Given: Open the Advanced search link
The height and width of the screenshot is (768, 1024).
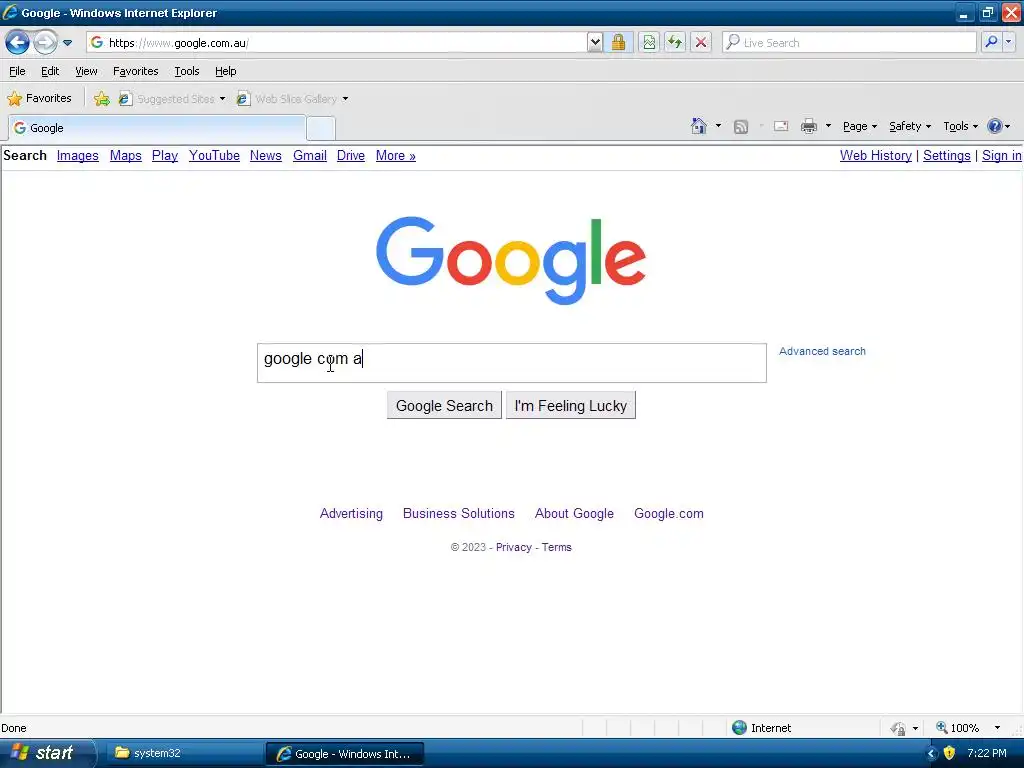Looking at the screenshot, I should [822, 351].
